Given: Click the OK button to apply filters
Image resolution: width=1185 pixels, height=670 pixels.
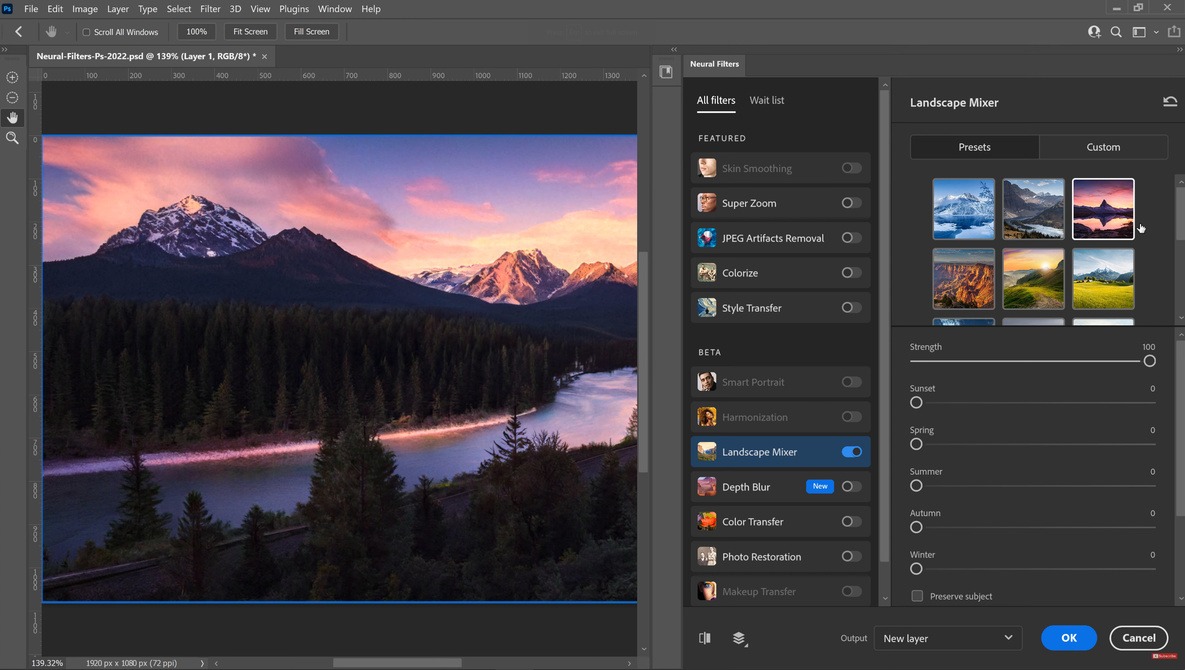Looking at the screenshot, I should tap(1068, 637).
